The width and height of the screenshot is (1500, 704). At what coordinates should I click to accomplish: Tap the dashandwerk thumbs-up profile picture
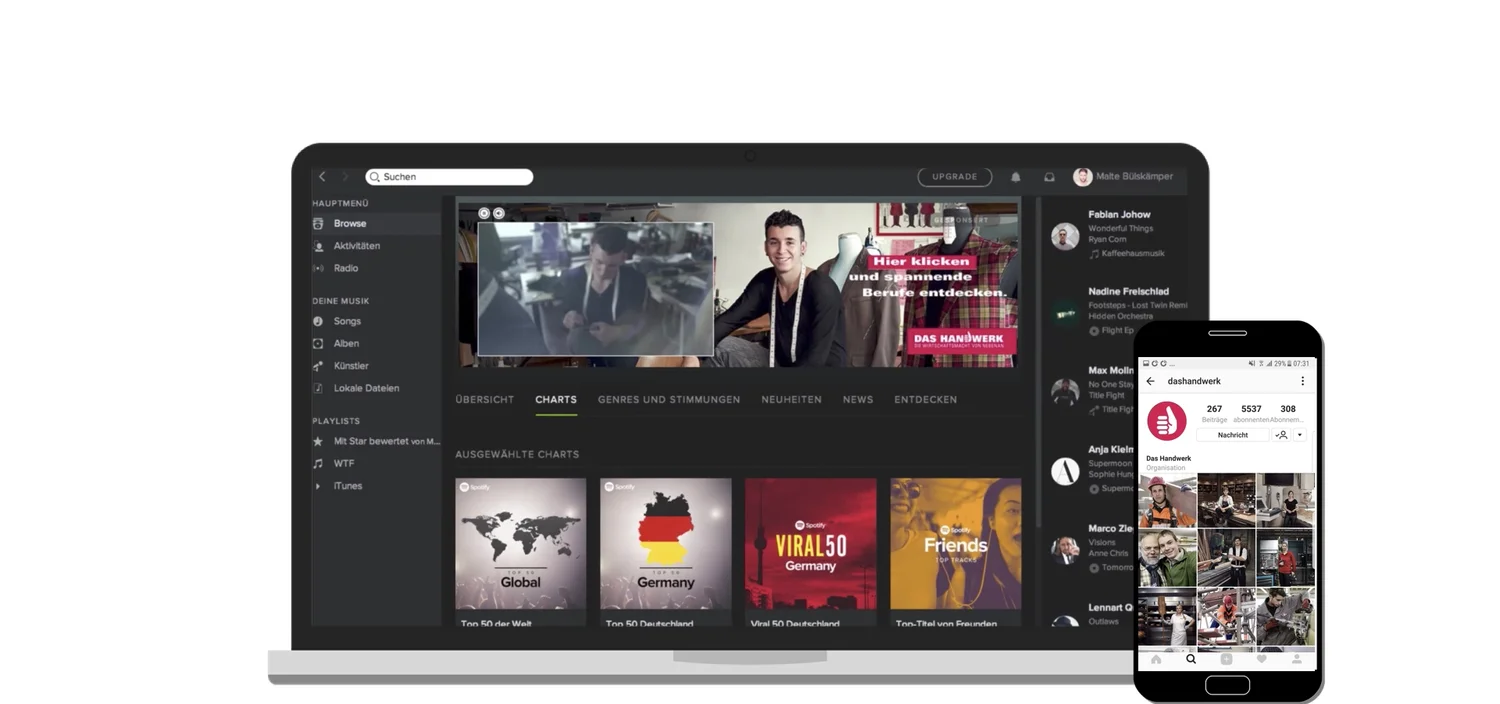(x=1166, y=421)
